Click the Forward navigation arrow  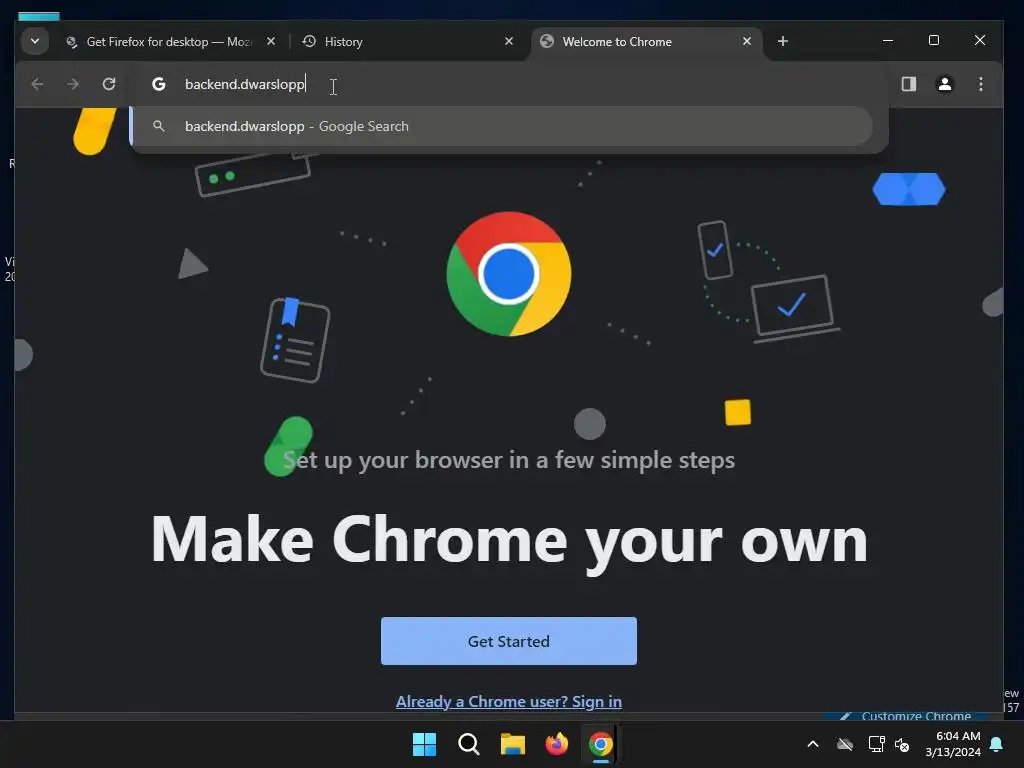tap(73, 84)
